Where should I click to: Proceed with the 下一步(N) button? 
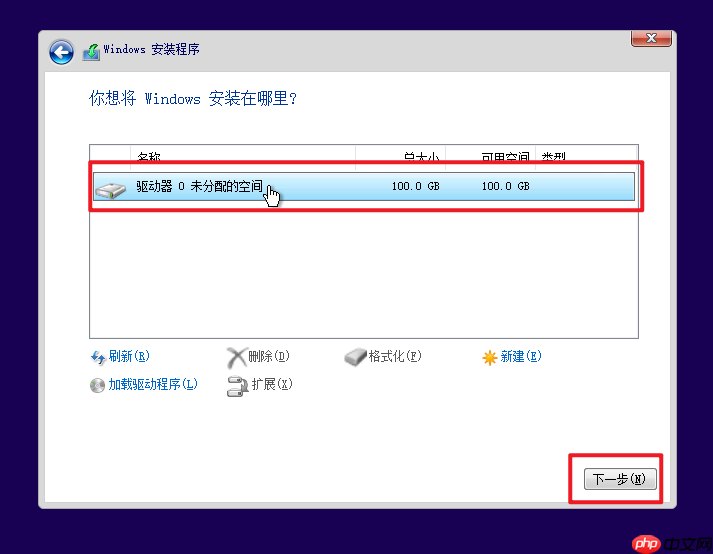click(x=620, y=479)
